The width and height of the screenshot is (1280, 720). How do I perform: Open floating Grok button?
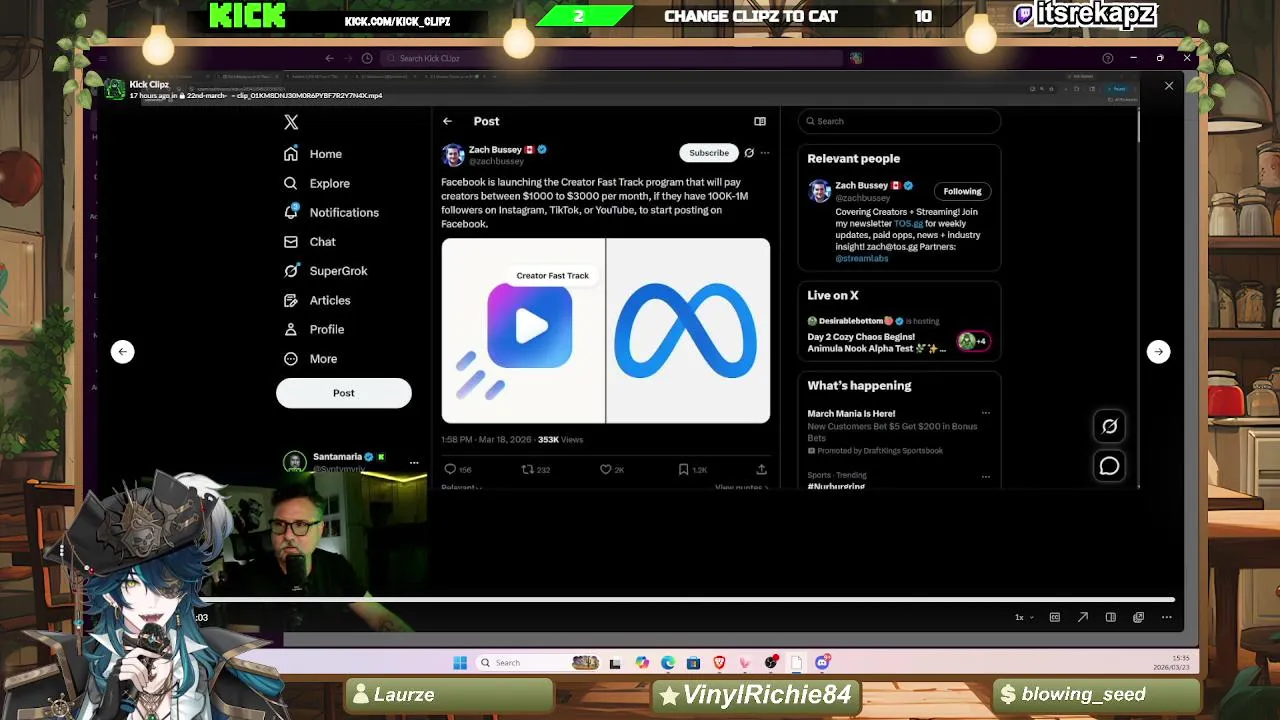tap(1109, 427)
